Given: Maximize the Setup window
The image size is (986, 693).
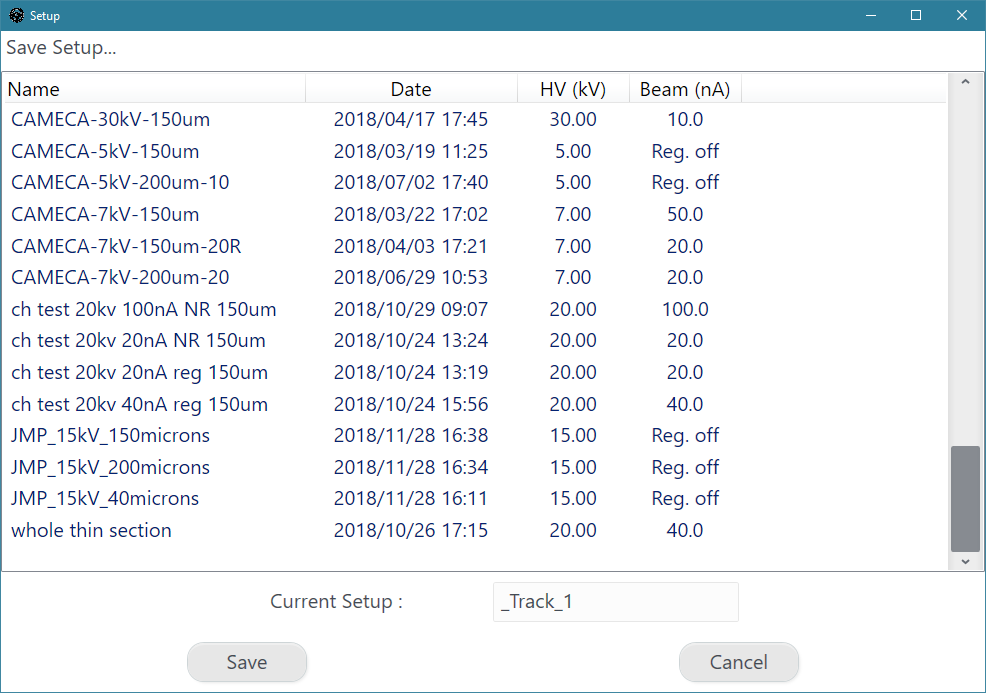Looking at the screenshot, I should click(x=916, y=15).
